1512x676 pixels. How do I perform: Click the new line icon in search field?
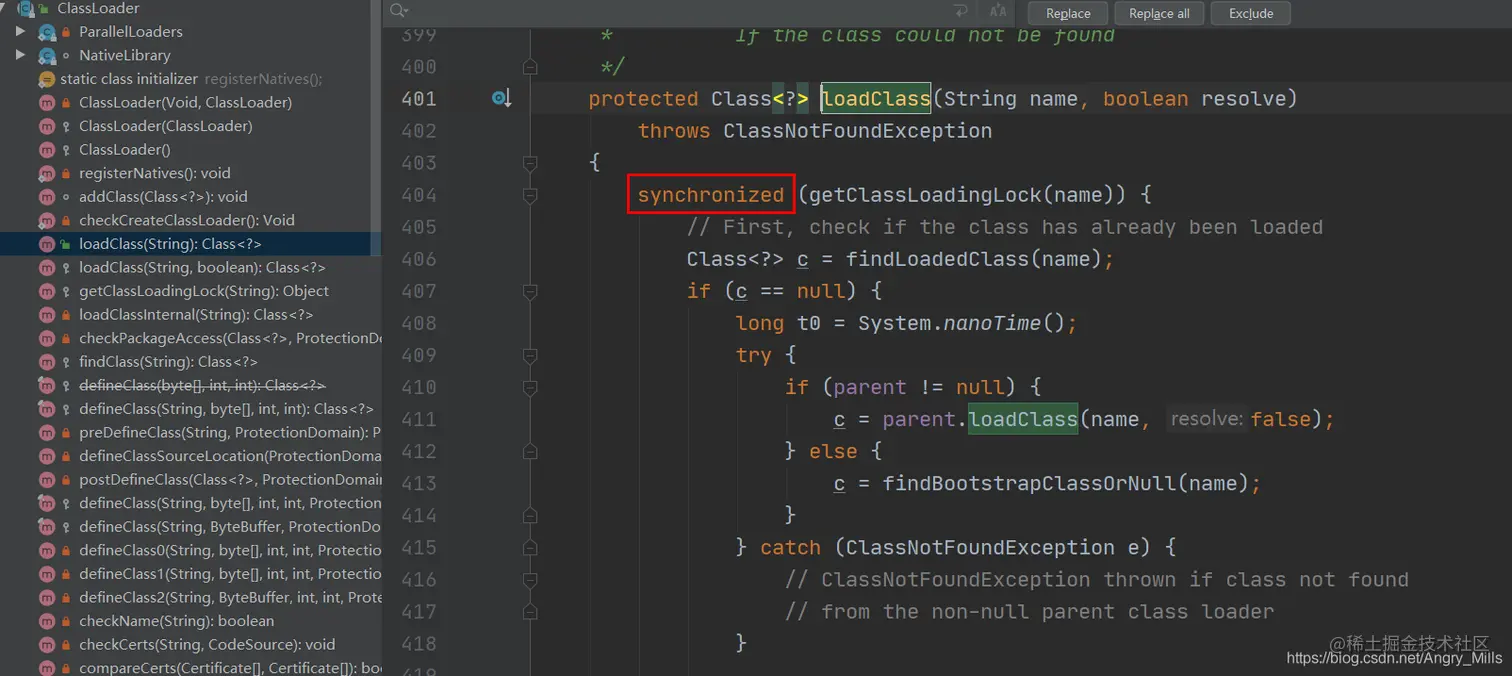coord(961,11)
